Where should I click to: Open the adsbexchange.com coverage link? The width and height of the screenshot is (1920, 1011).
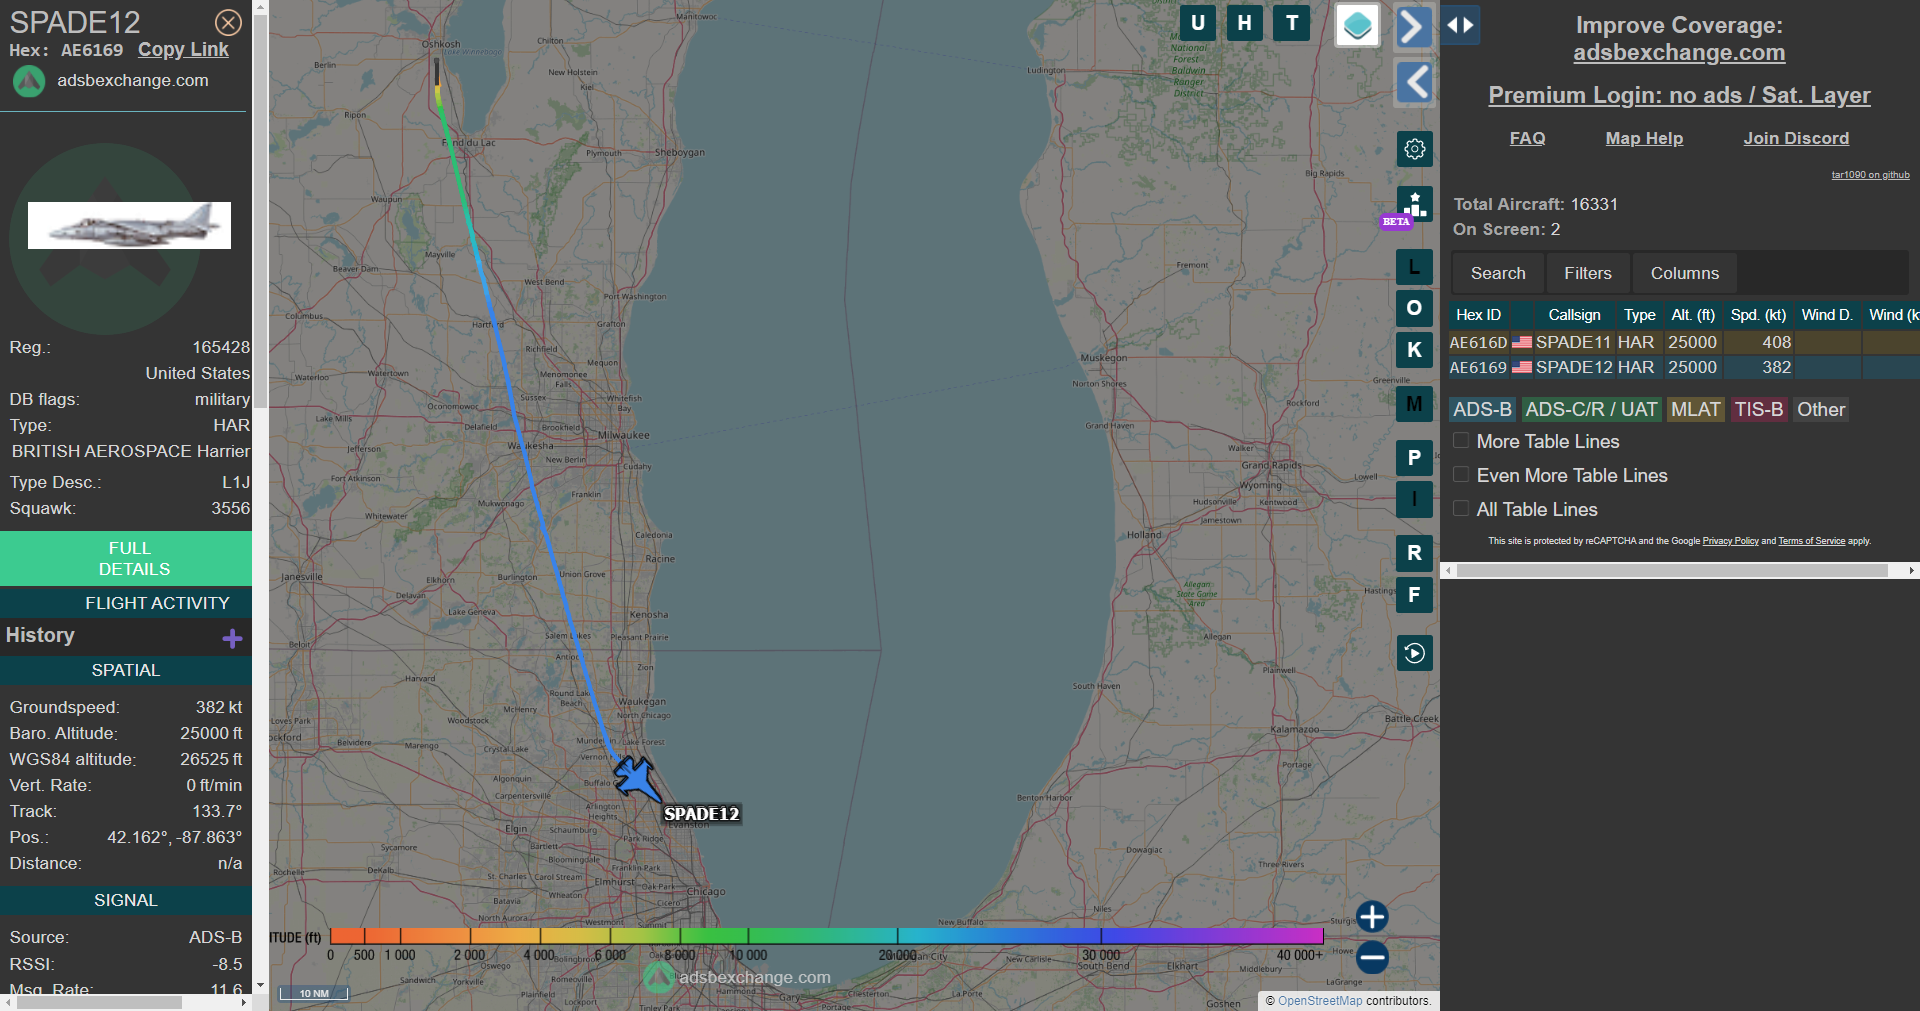point(1679,52)
